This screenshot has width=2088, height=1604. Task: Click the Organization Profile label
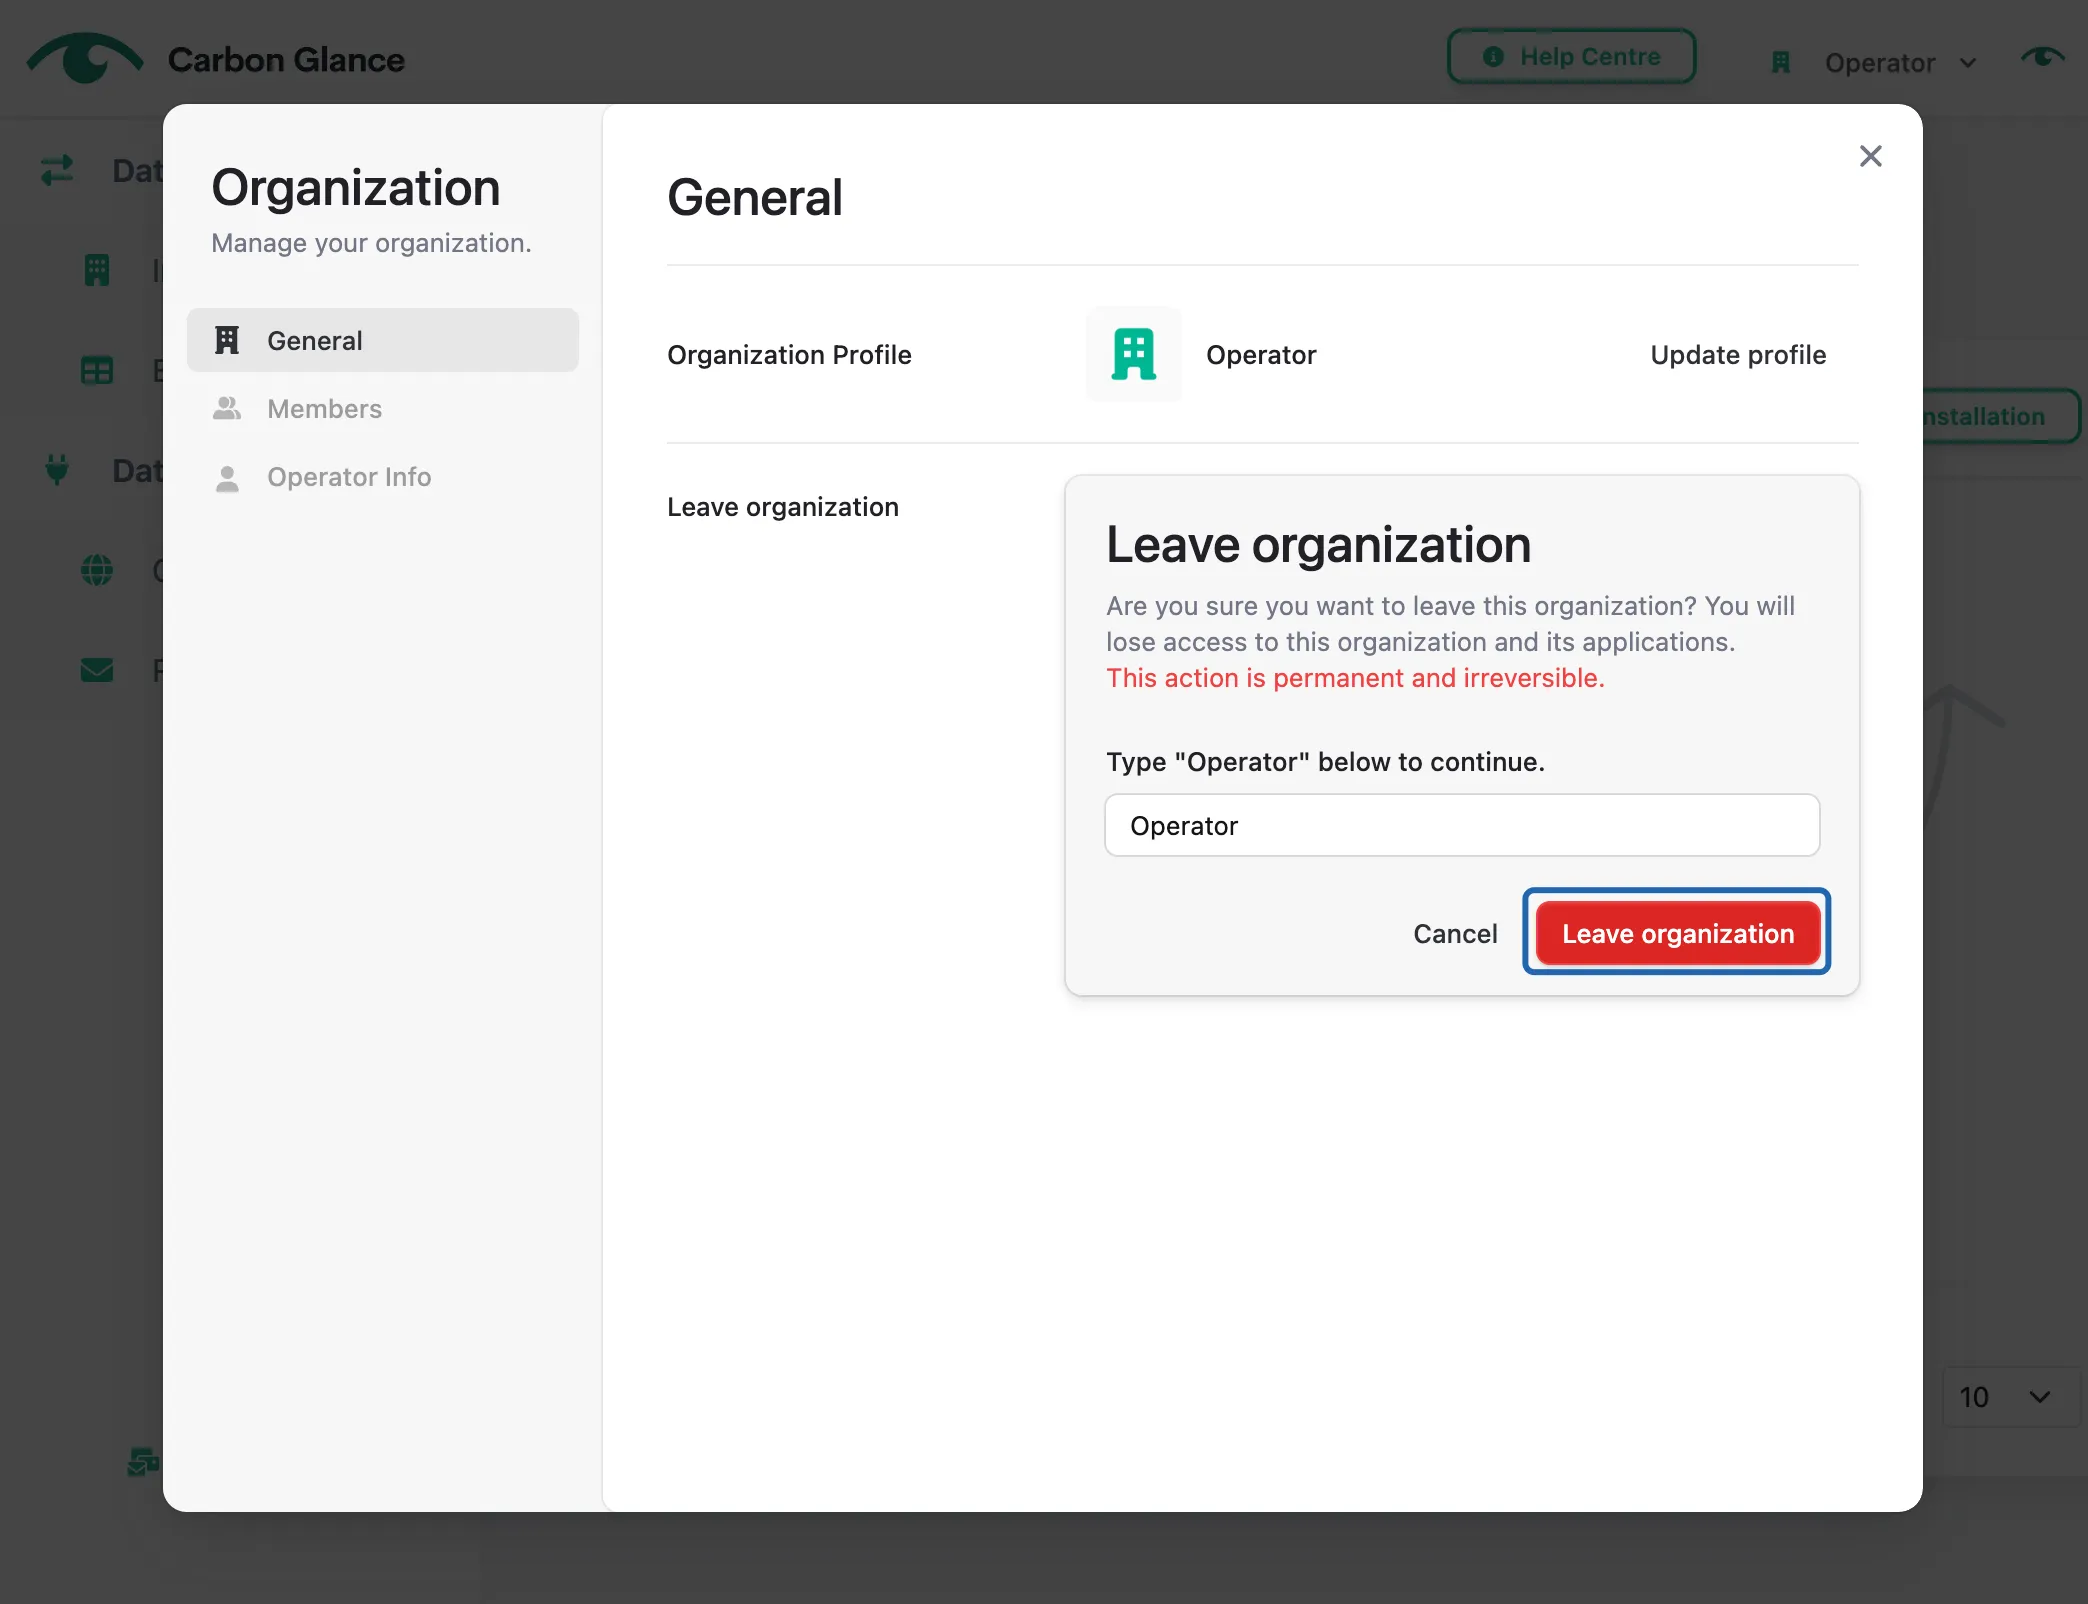tap(789, 355)
